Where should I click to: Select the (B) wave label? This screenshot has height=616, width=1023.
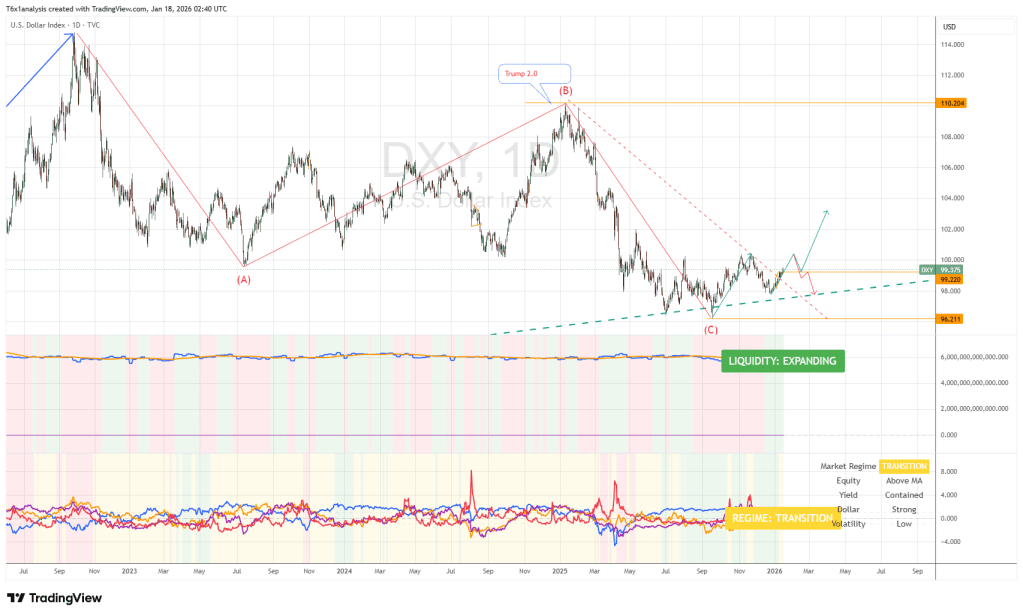click(x=566, y=91)
